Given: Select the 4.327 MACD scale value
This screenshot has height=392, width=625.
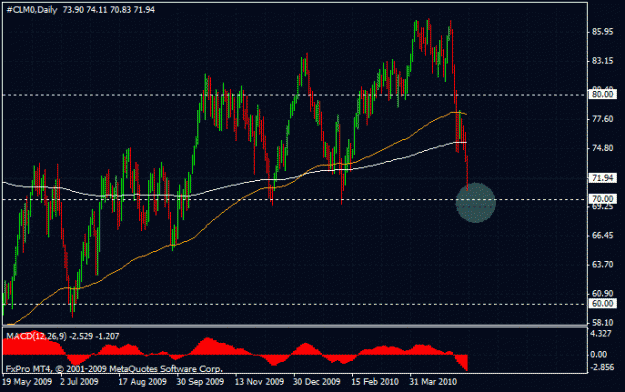Looking at the screenshot, I should coord(601,334).
